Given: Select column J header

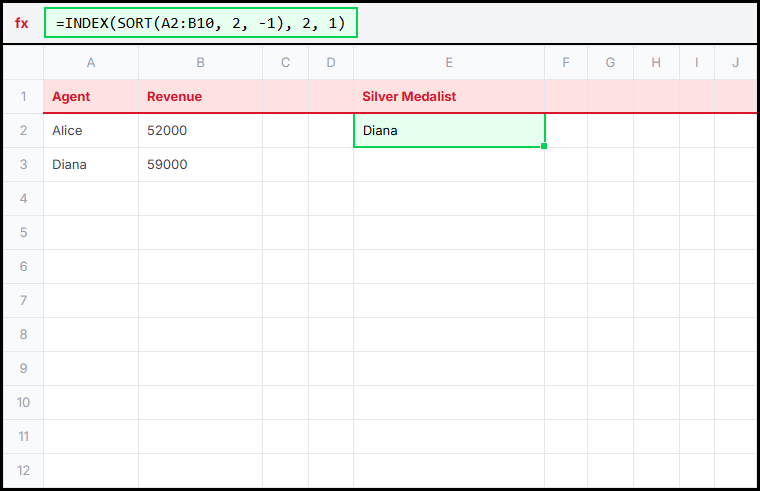Looking at the screenshot, I should [735, 63].
